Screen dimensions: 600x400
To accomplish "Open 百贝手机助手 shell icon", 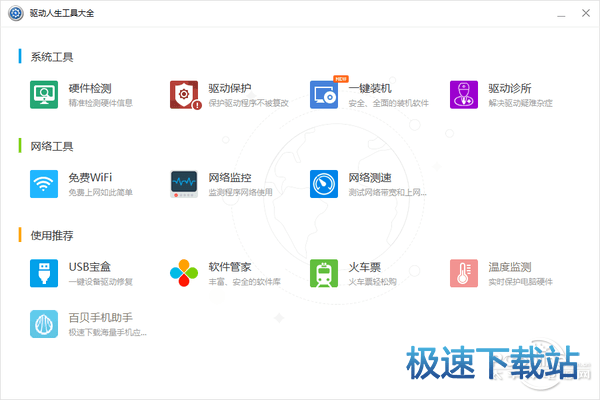I will click(x=44, y=324).
